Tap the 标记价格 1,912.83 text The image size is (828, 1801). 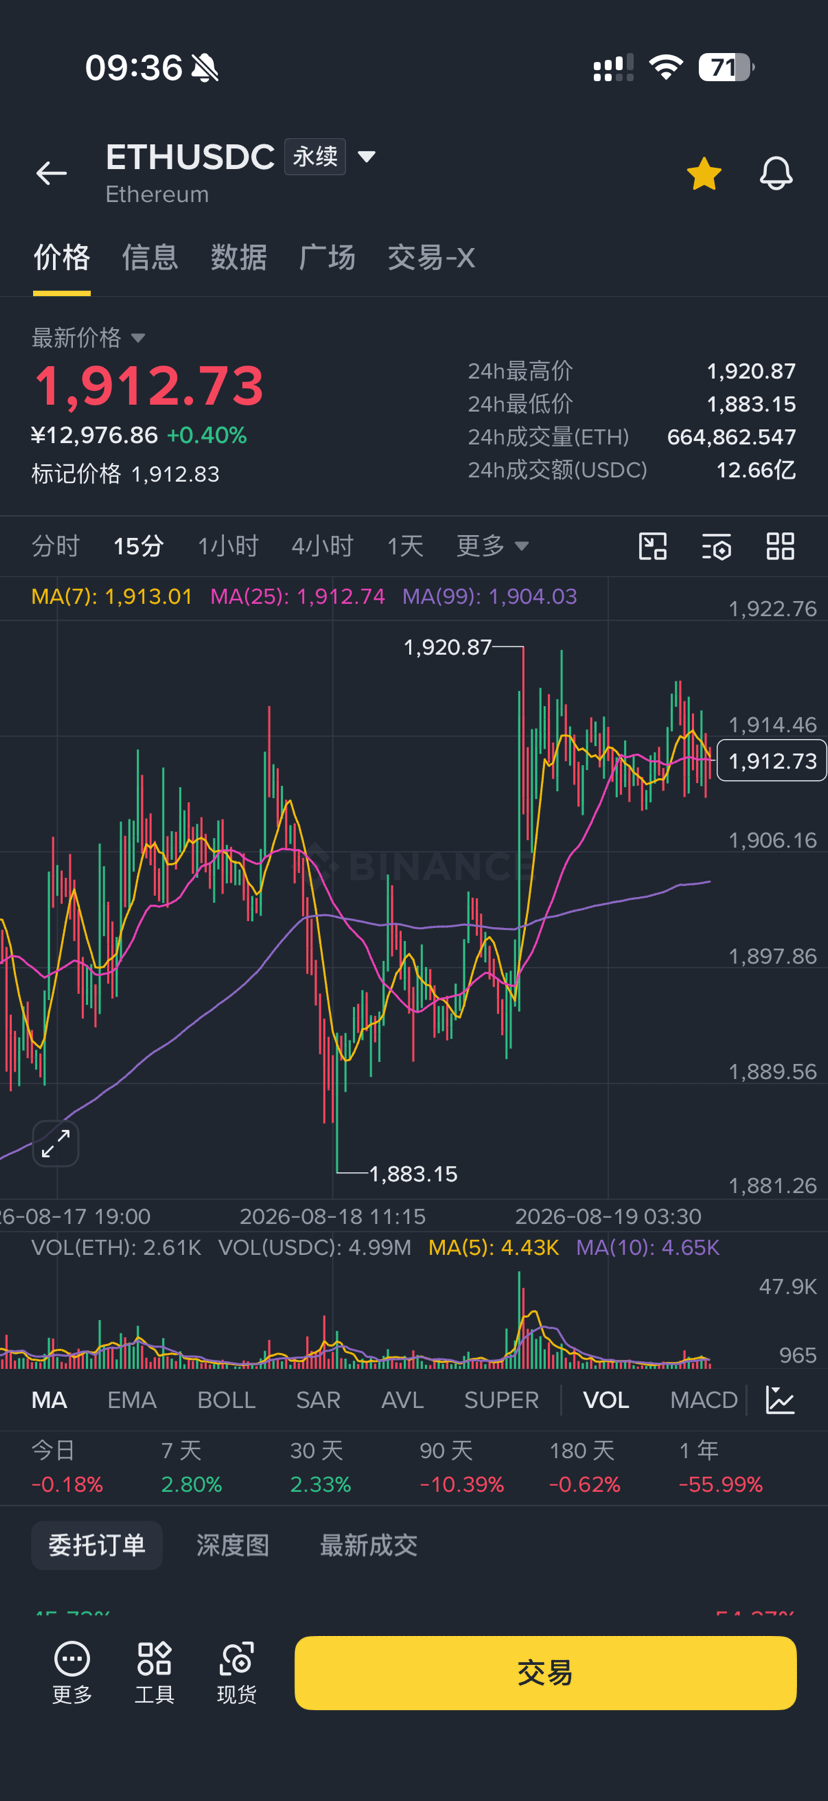pos(125,474)
